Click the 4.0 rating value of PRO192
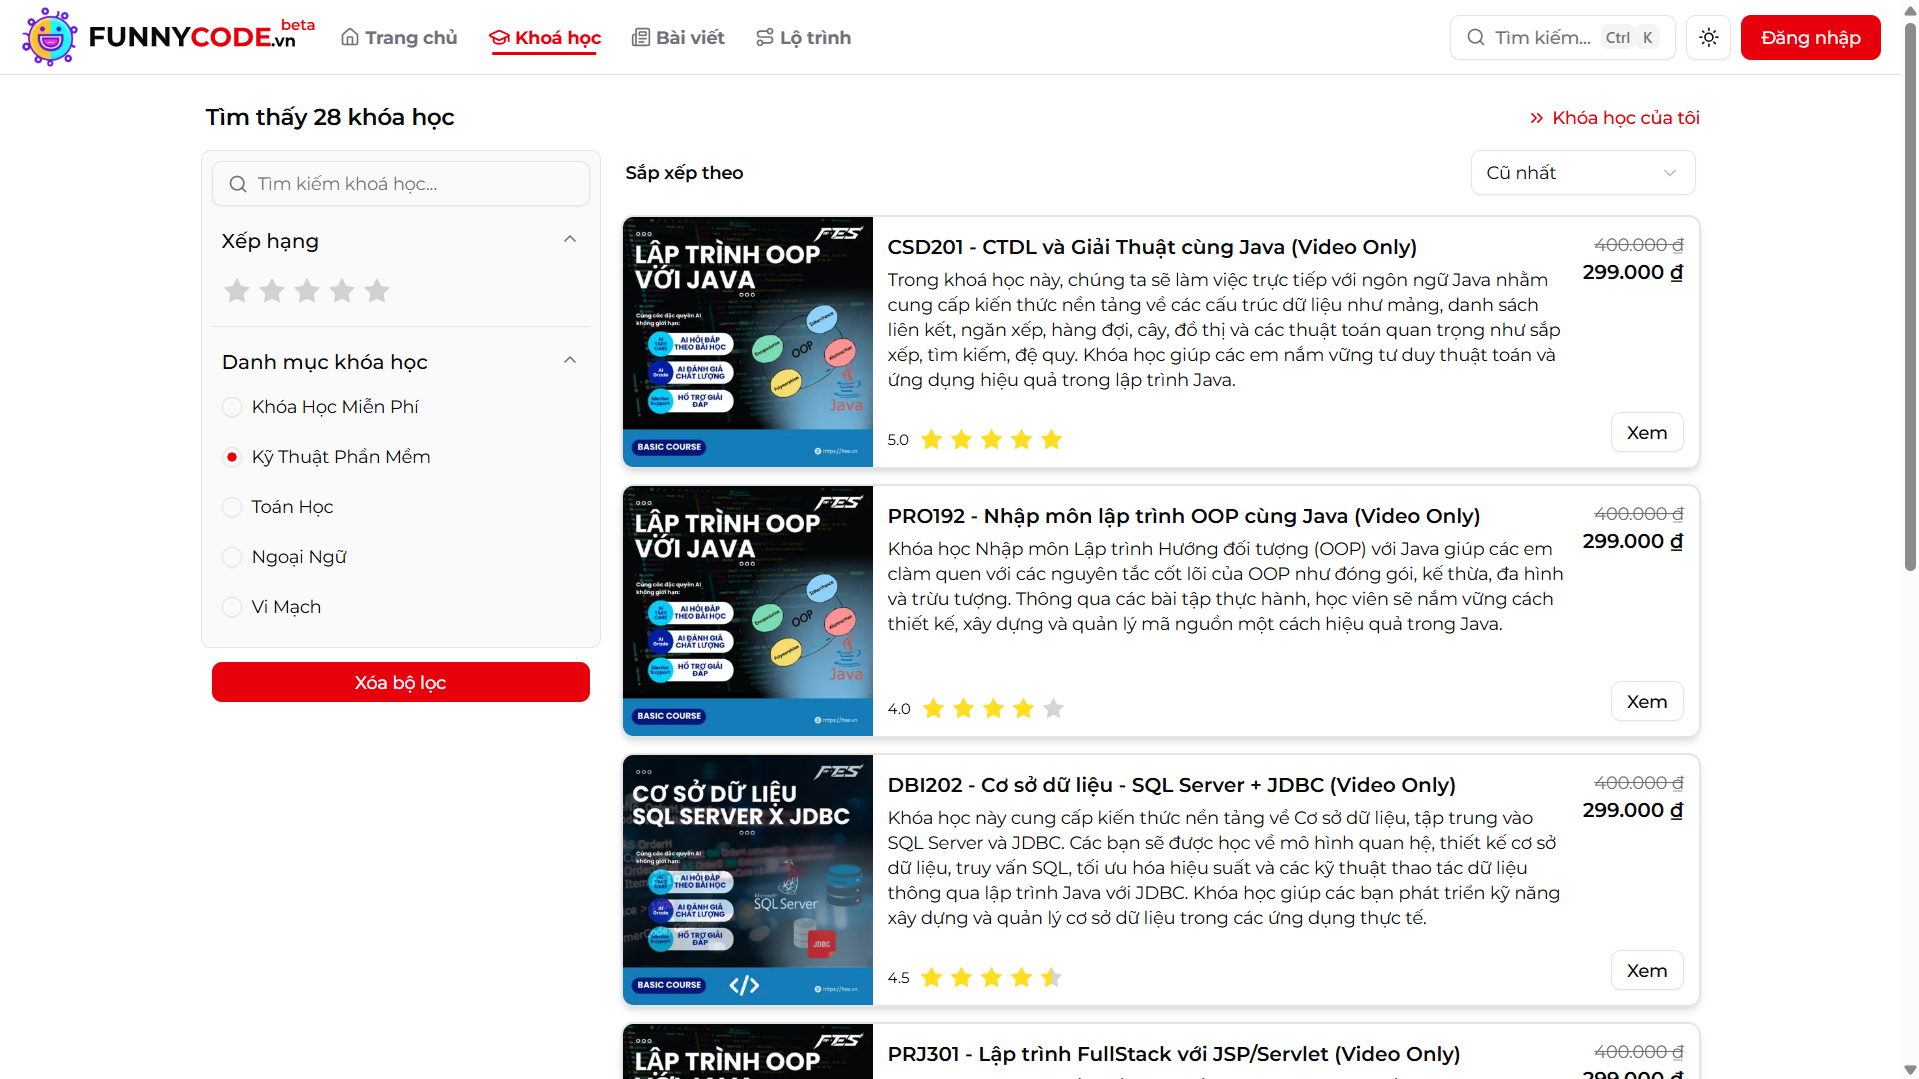This screenshot has width=1919, height=1079. point(899,709)
